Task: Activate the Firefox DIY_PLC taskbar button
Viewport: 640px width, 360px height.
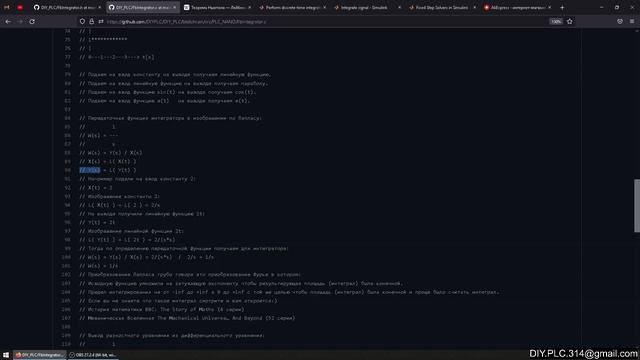Action: pos(39,355)
